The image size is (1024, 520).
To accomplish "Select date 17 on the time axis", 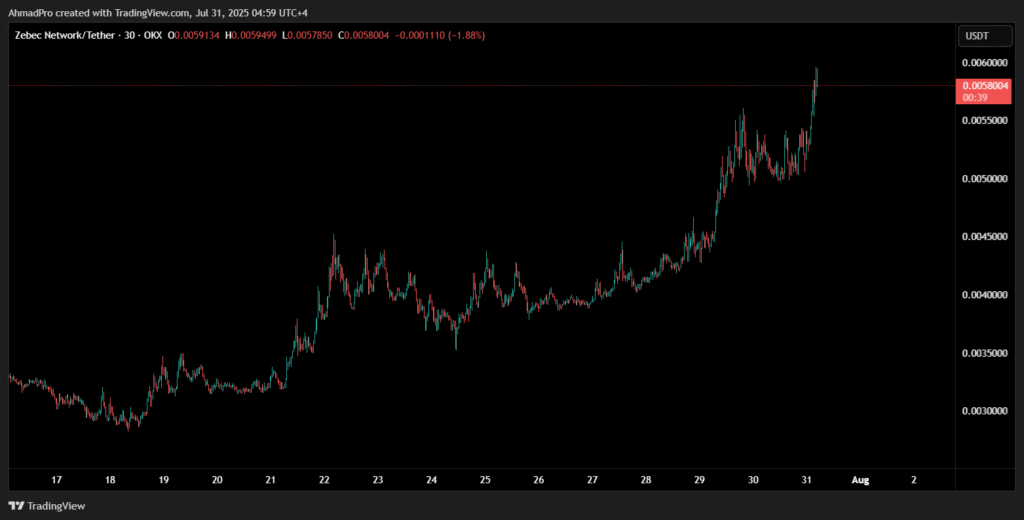I will coord(56,480).
